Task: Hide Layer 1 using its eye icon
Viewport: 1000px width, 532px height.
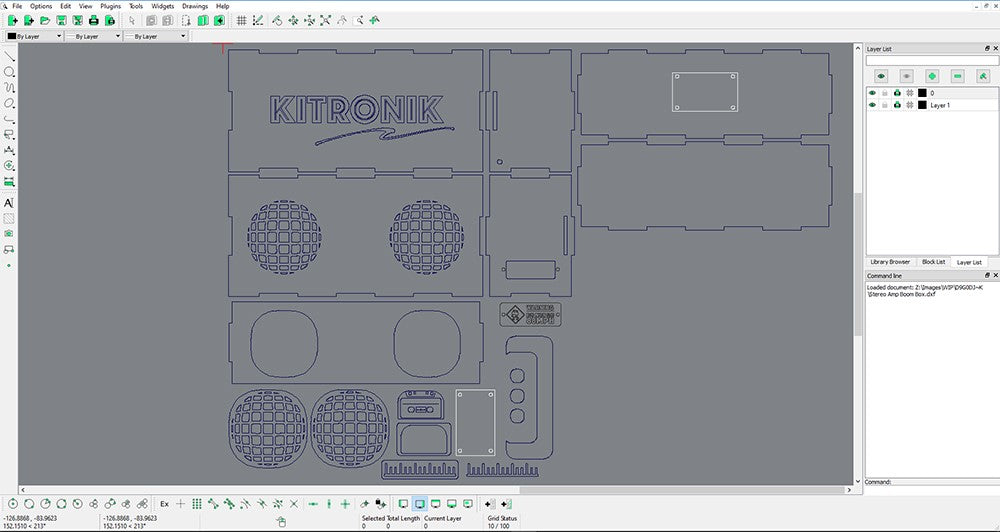Action: pyautogui.click(x=872, y=105)
